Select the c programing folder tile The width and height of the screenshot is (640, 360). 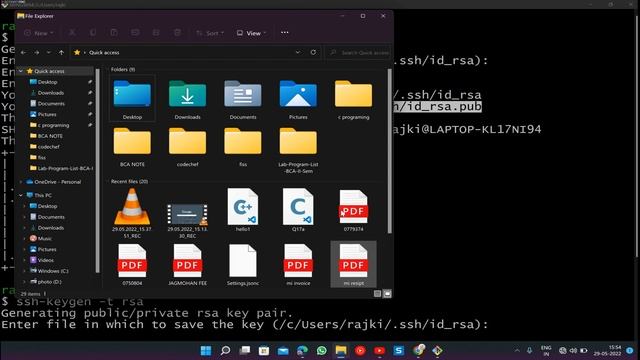point(353,99)
